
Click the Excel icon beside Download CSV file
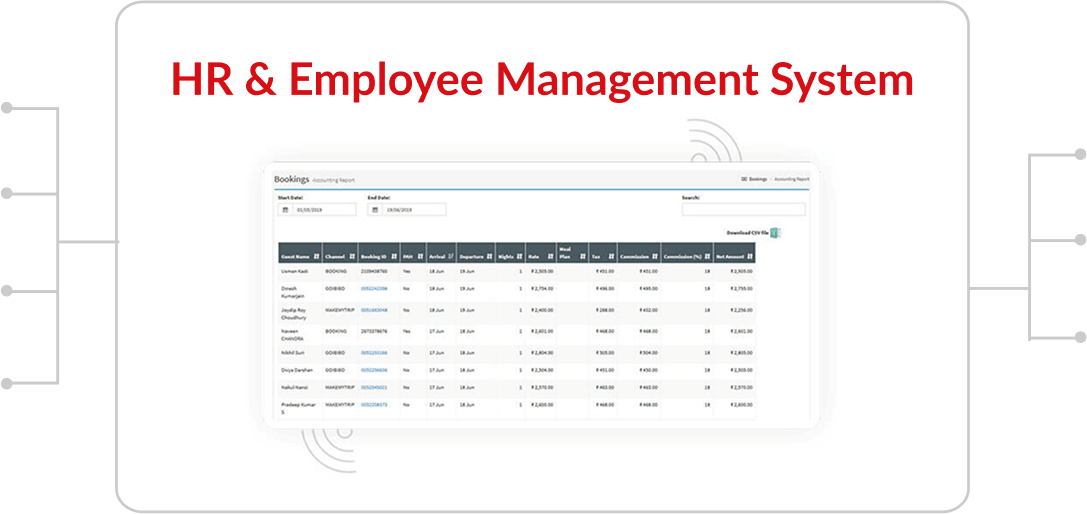tap(776, 233)
